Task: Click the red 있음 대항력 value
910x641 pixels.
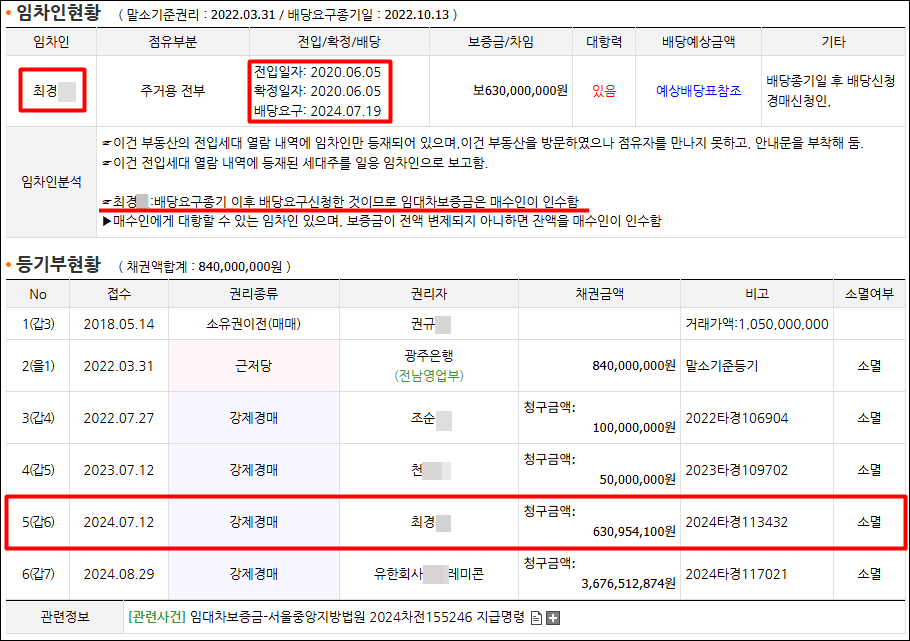Action: pyautogui.click(x=604, y=90)
